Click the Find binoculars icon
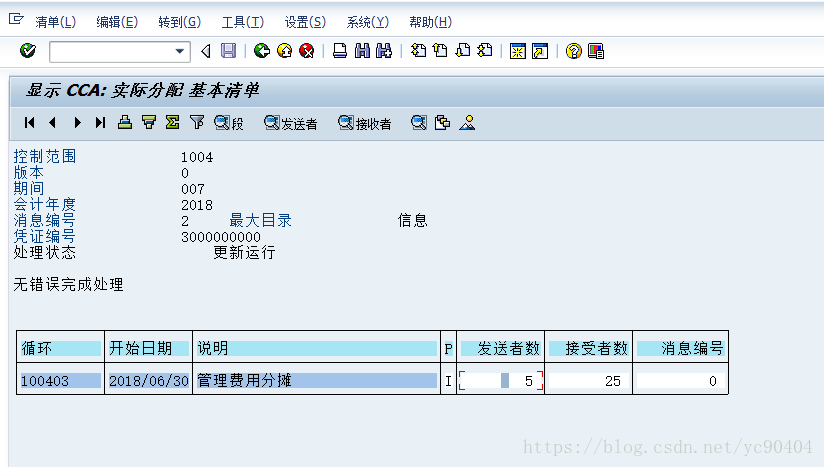Viewport: 824px width, 467px height. tap(362, 51)
